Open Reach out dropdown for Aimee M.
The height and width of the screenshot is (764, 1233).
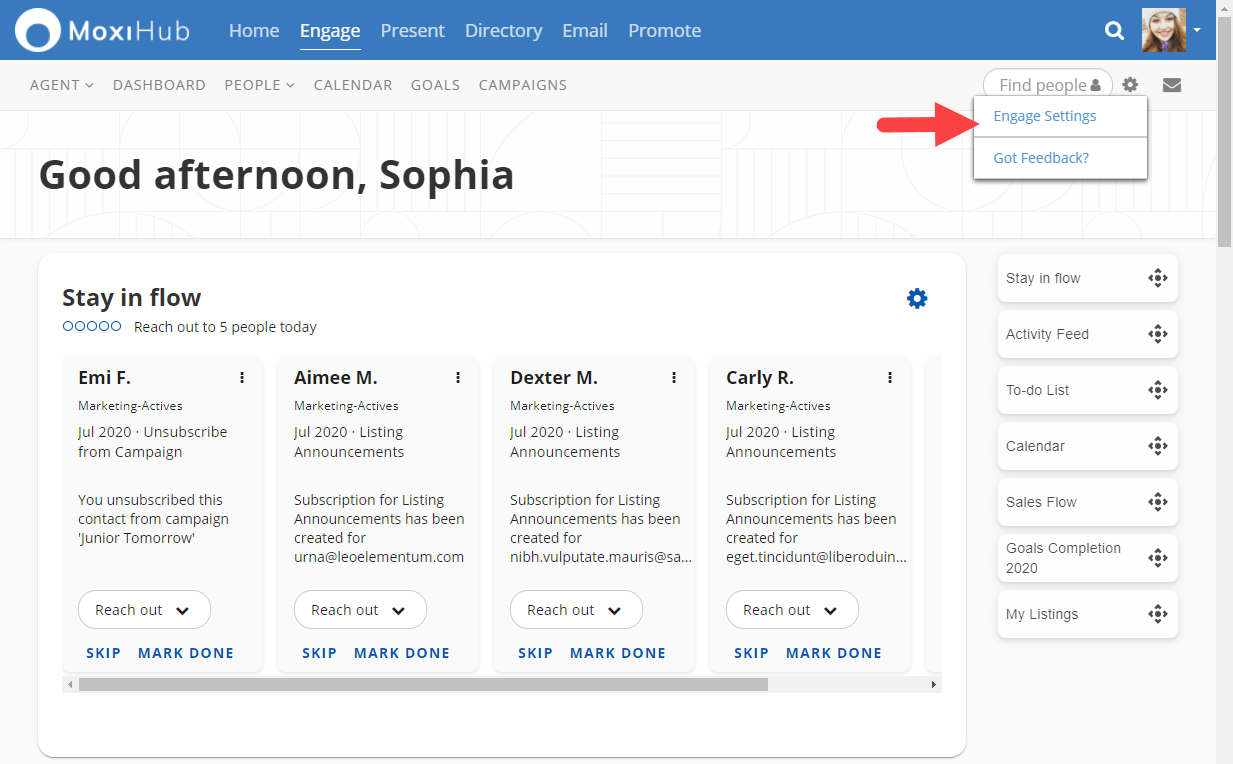pyautogui.click(x=360, y=610)
